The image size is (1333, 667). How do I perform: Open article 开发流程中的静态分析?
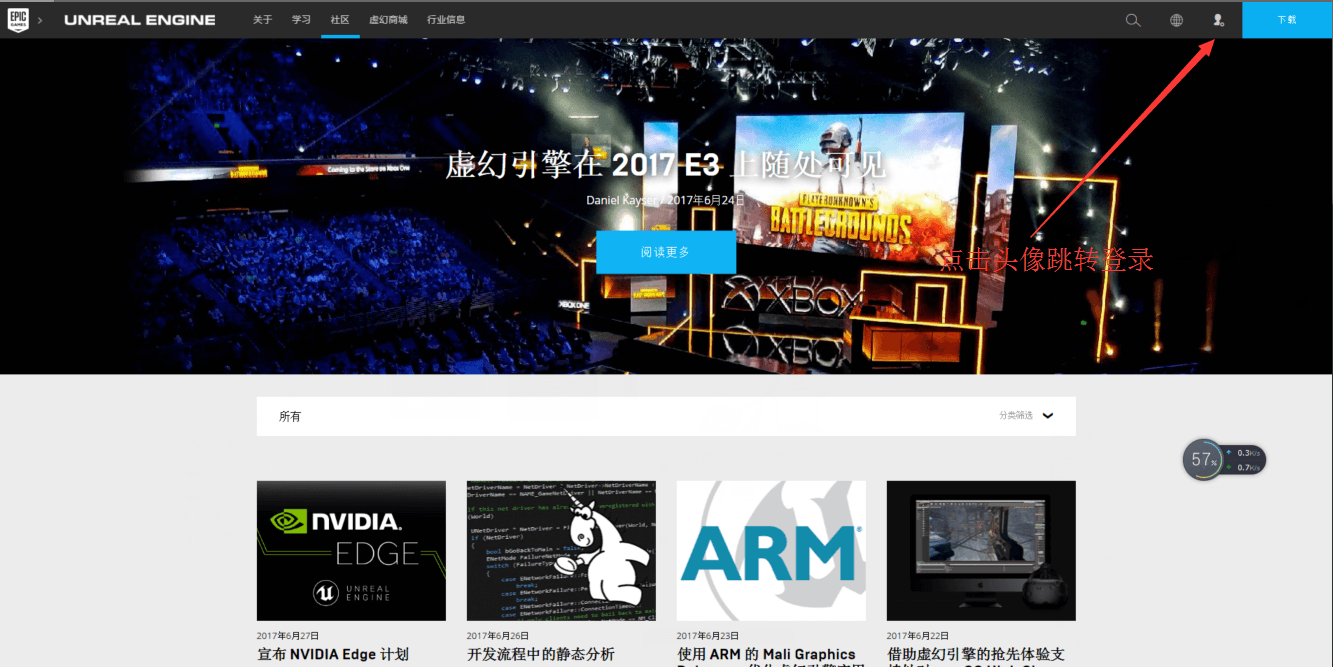pyautogui.click(x=541, y=654)
